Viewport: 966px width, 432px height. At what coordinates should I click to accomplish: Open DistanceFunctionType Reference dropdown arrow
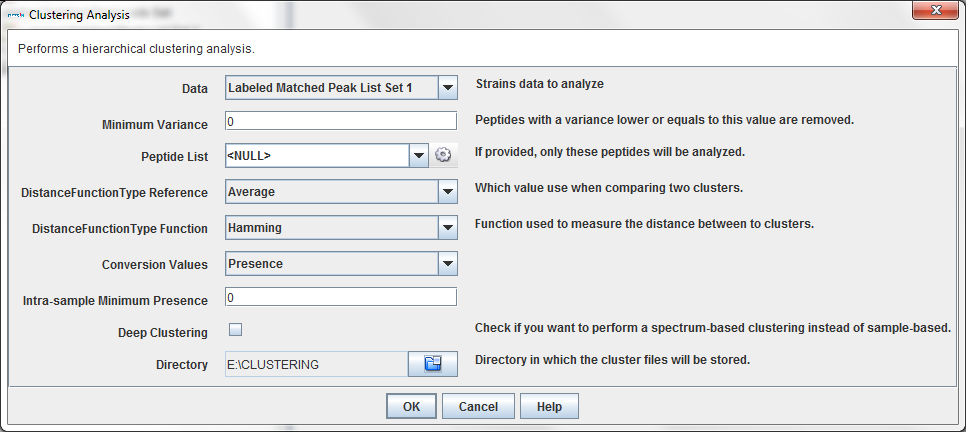pyautogui.click(x=448, y=192)
